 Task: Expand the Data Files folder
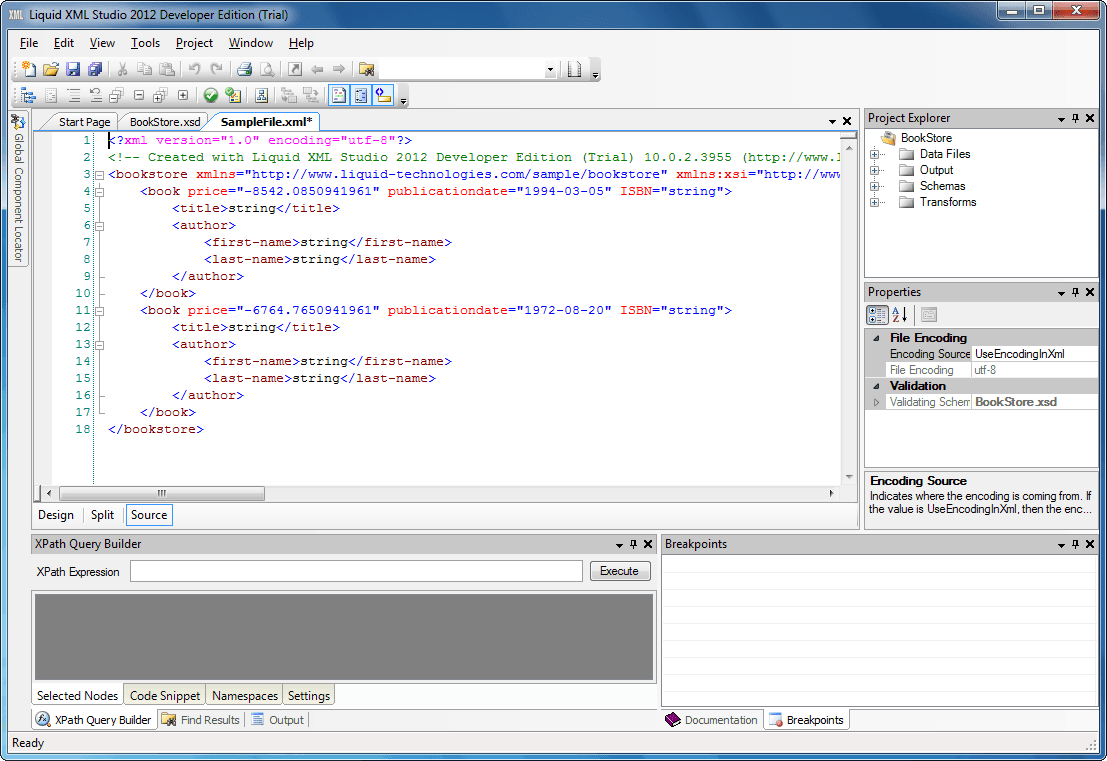tap(874, 155)
